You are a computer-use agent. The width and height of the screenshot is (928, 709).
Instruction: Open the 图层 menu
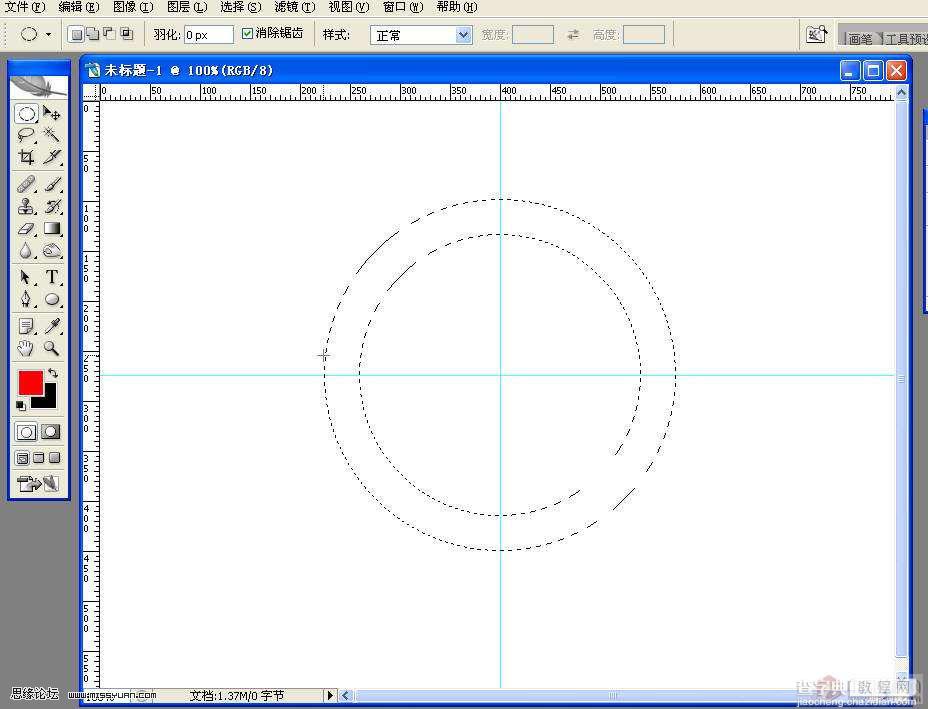tap(187, 7)
